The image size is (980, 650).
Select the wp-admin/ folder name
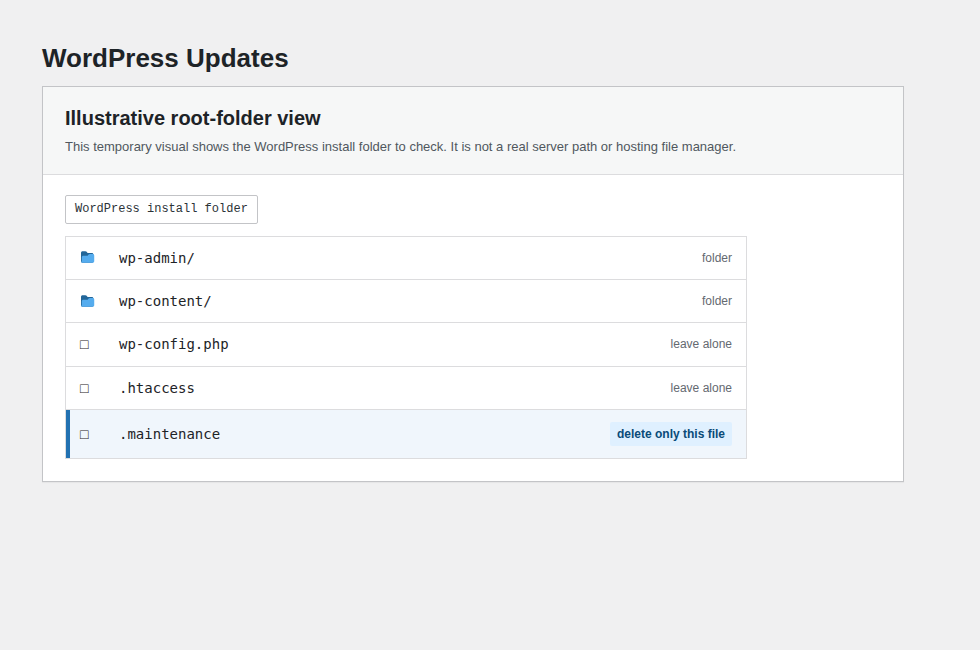pos(157,258)
